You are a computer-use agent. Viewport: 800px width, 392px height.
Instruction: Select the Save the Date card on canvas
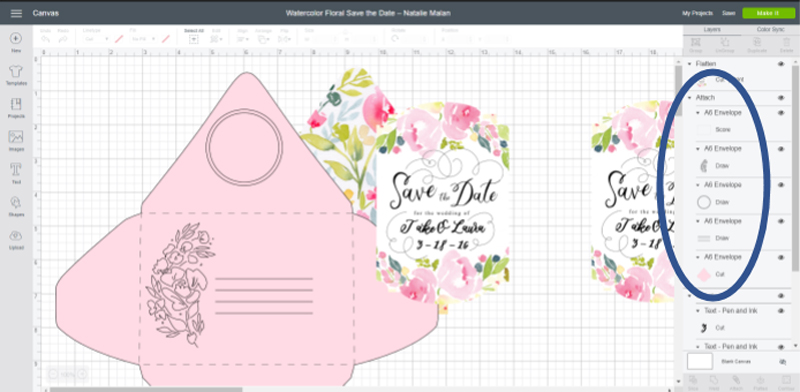(x=443, y=202)
